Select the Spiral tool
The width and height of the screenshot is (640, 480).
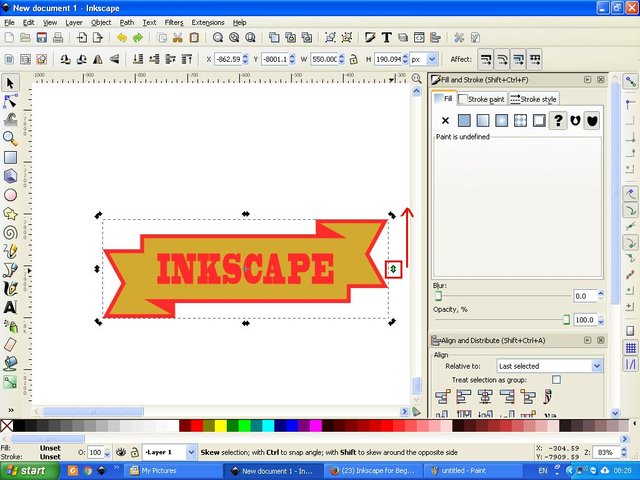click(10, 232)
